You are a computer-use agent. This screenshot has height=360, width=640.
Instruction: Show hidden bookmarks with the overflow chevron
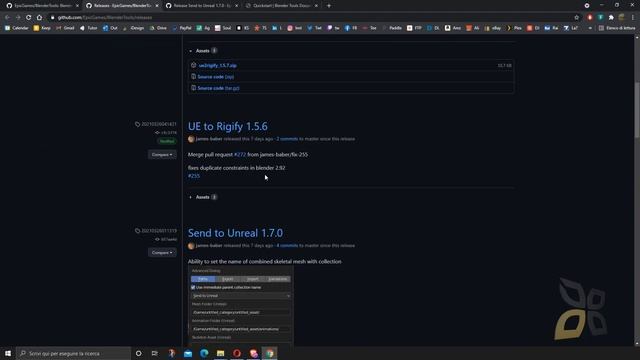coord(590,28)
